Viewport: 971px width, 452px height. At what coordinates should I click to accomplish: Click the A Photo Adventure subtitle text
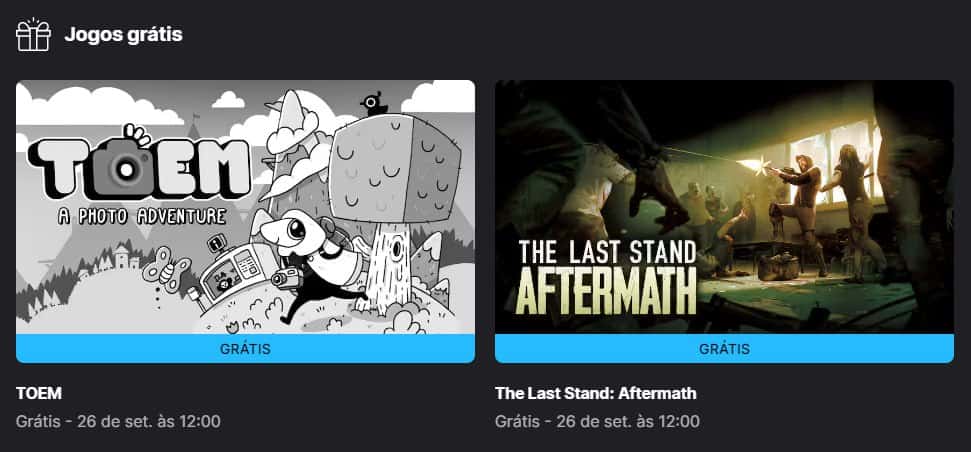[x=142, y=216]
